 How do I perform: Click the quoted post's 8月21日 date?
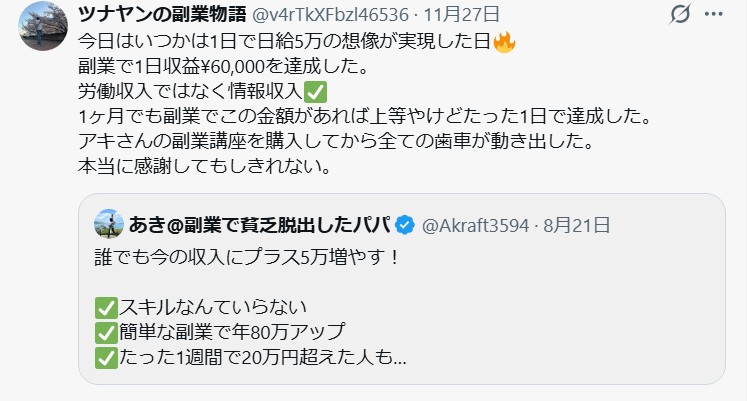point(576,225)
